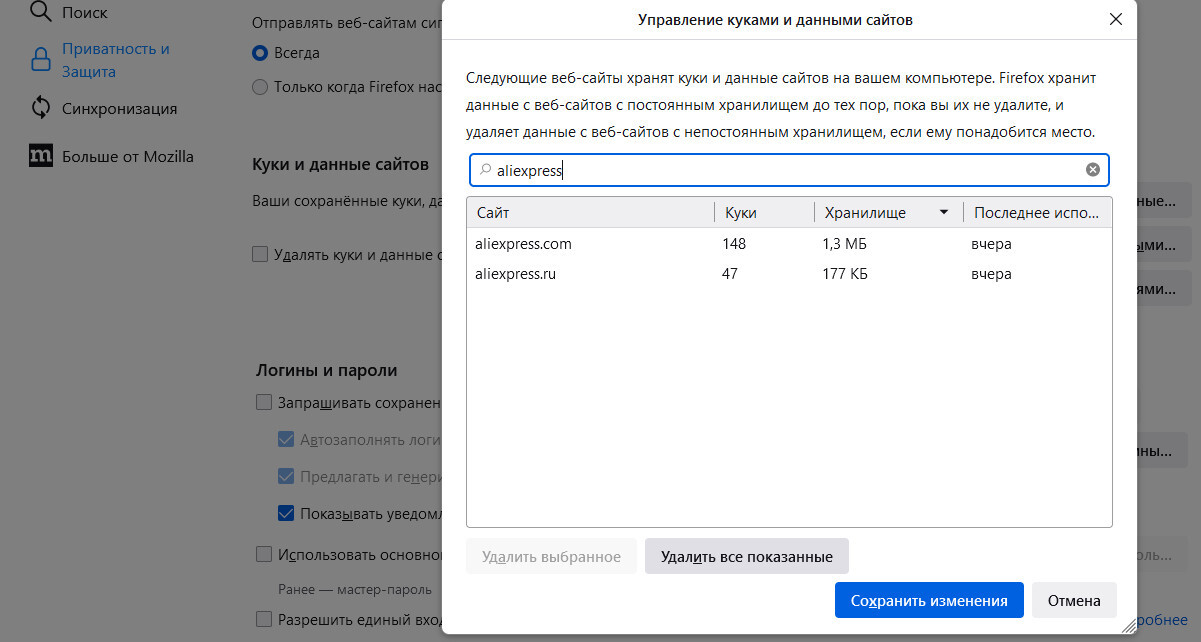This screenshot has height=642, width=1201.
Task: Click 'Удалить все показанные' button
Action: [x=746, y=556]
